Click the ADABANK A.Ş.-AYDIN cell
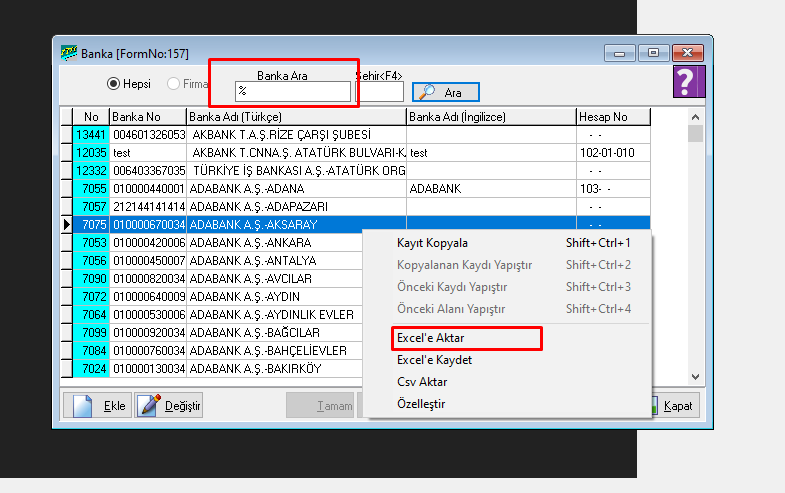The width and height of the screenshot is (785, 493). click(x=274, y=297)
